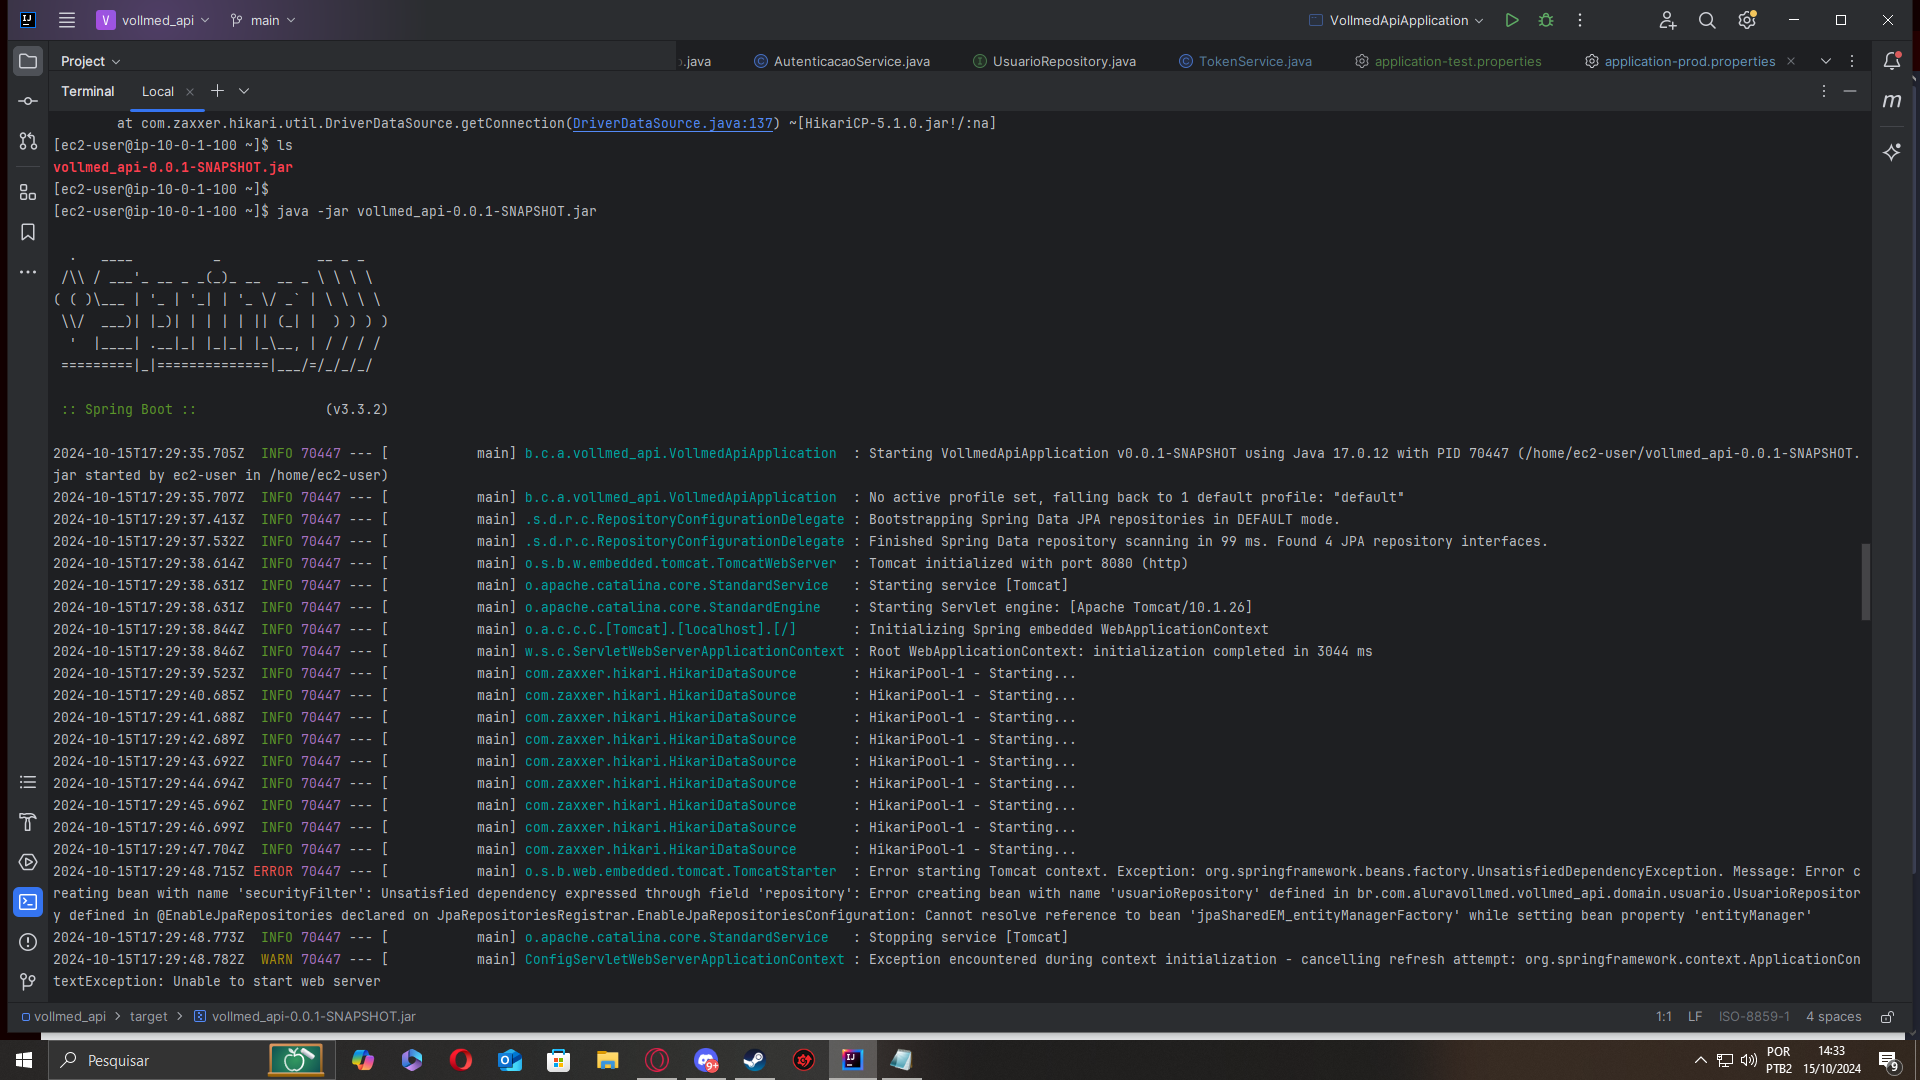Show hidden editor tabs chevron
Viewport: 1920px width, 1080px height.
point(1826,61)
